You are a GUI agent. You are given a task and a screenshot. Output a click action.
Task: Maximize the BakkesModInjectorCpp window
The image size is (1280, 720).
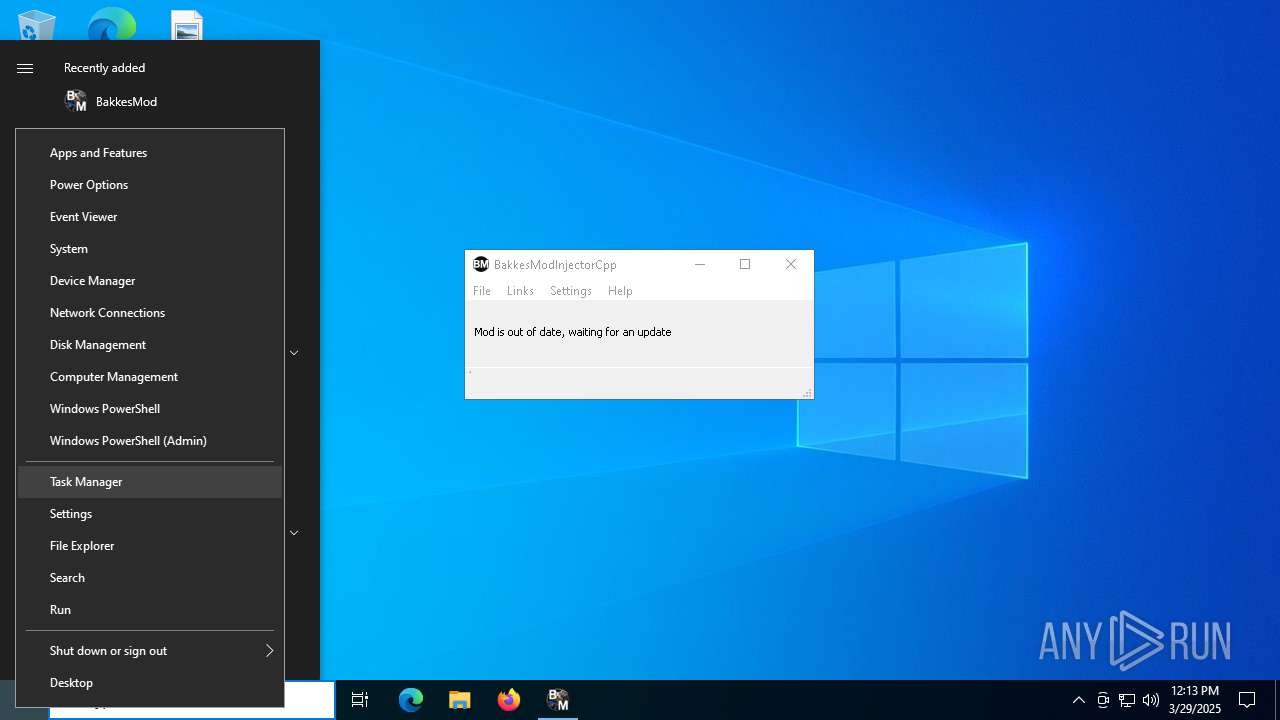pos(745,264)
